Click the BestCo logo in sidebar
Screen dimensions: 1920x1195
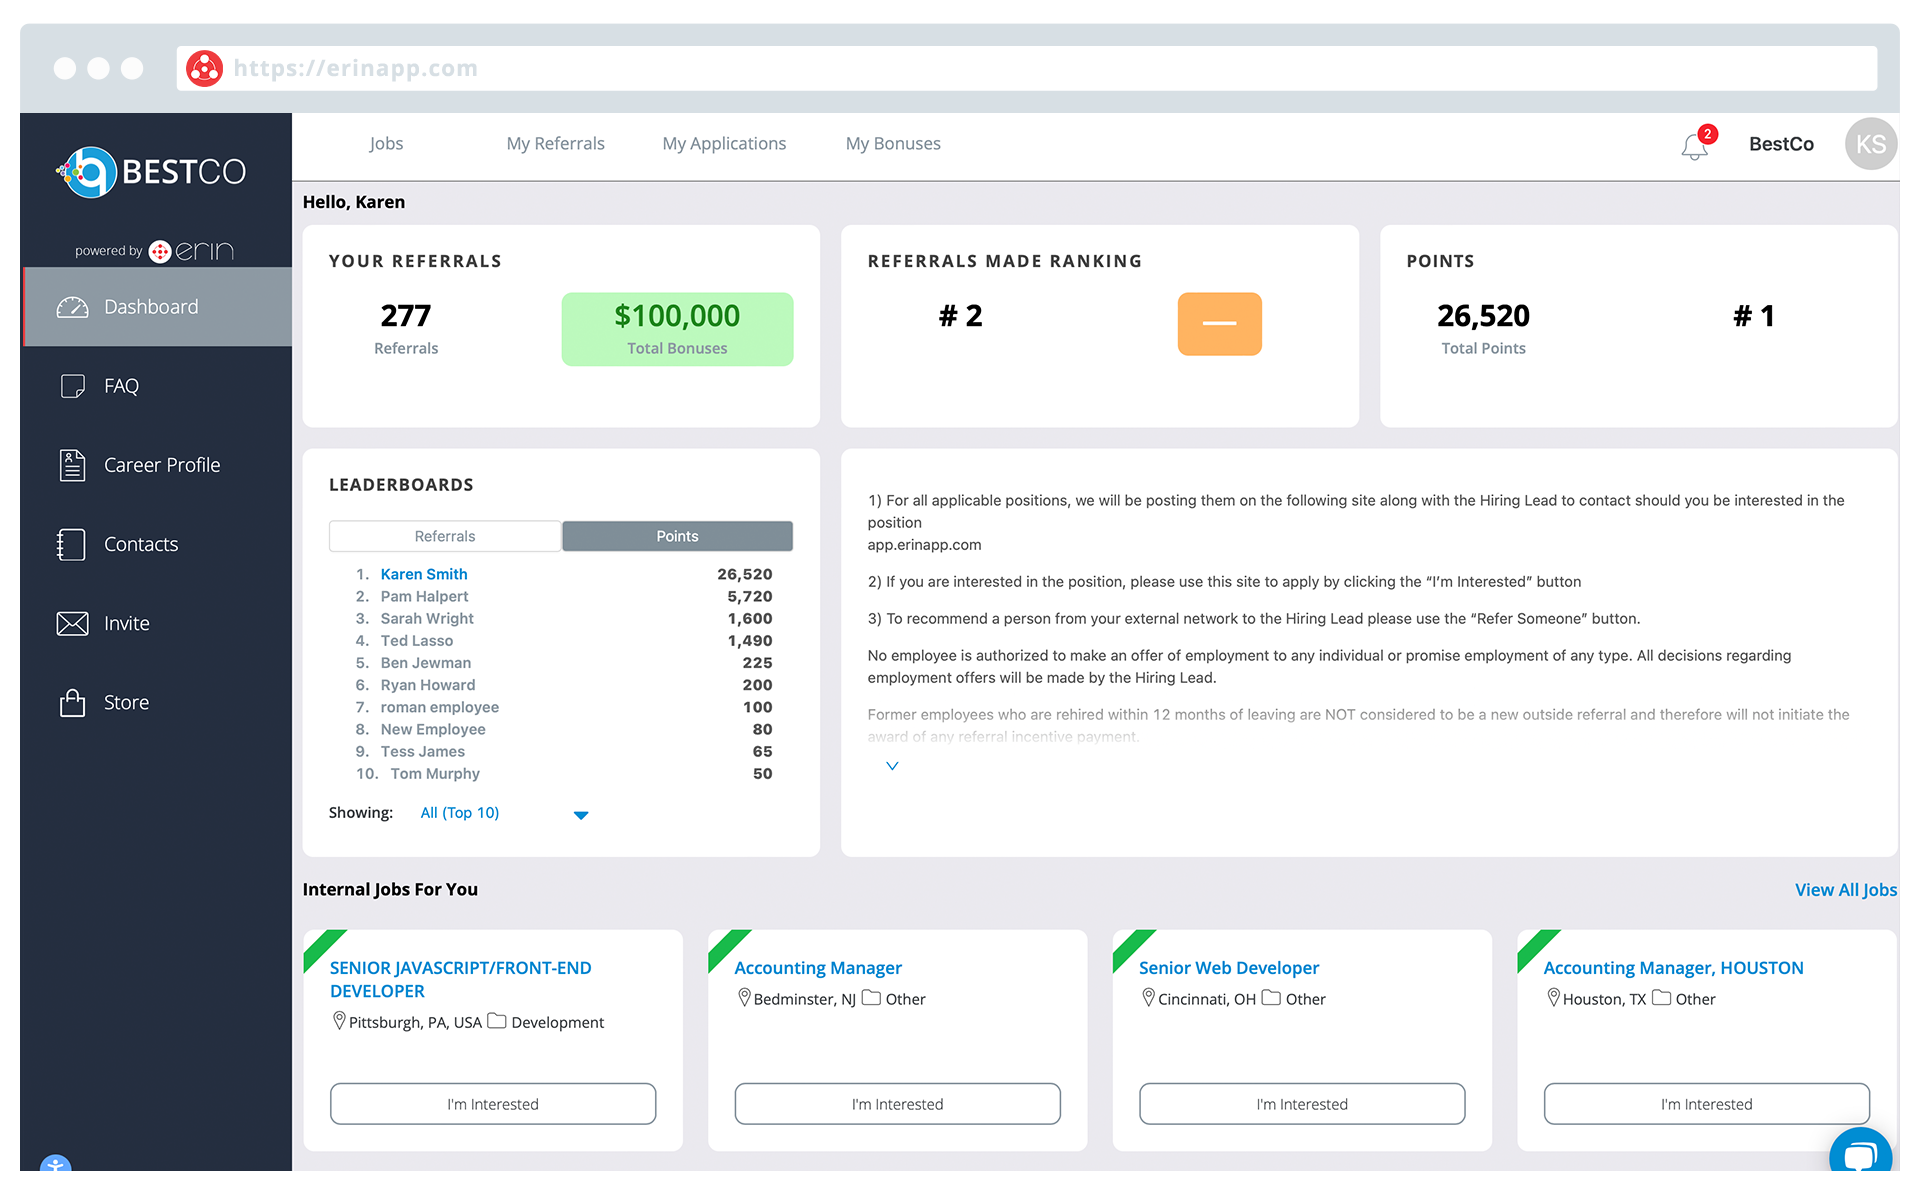point(152,172)
